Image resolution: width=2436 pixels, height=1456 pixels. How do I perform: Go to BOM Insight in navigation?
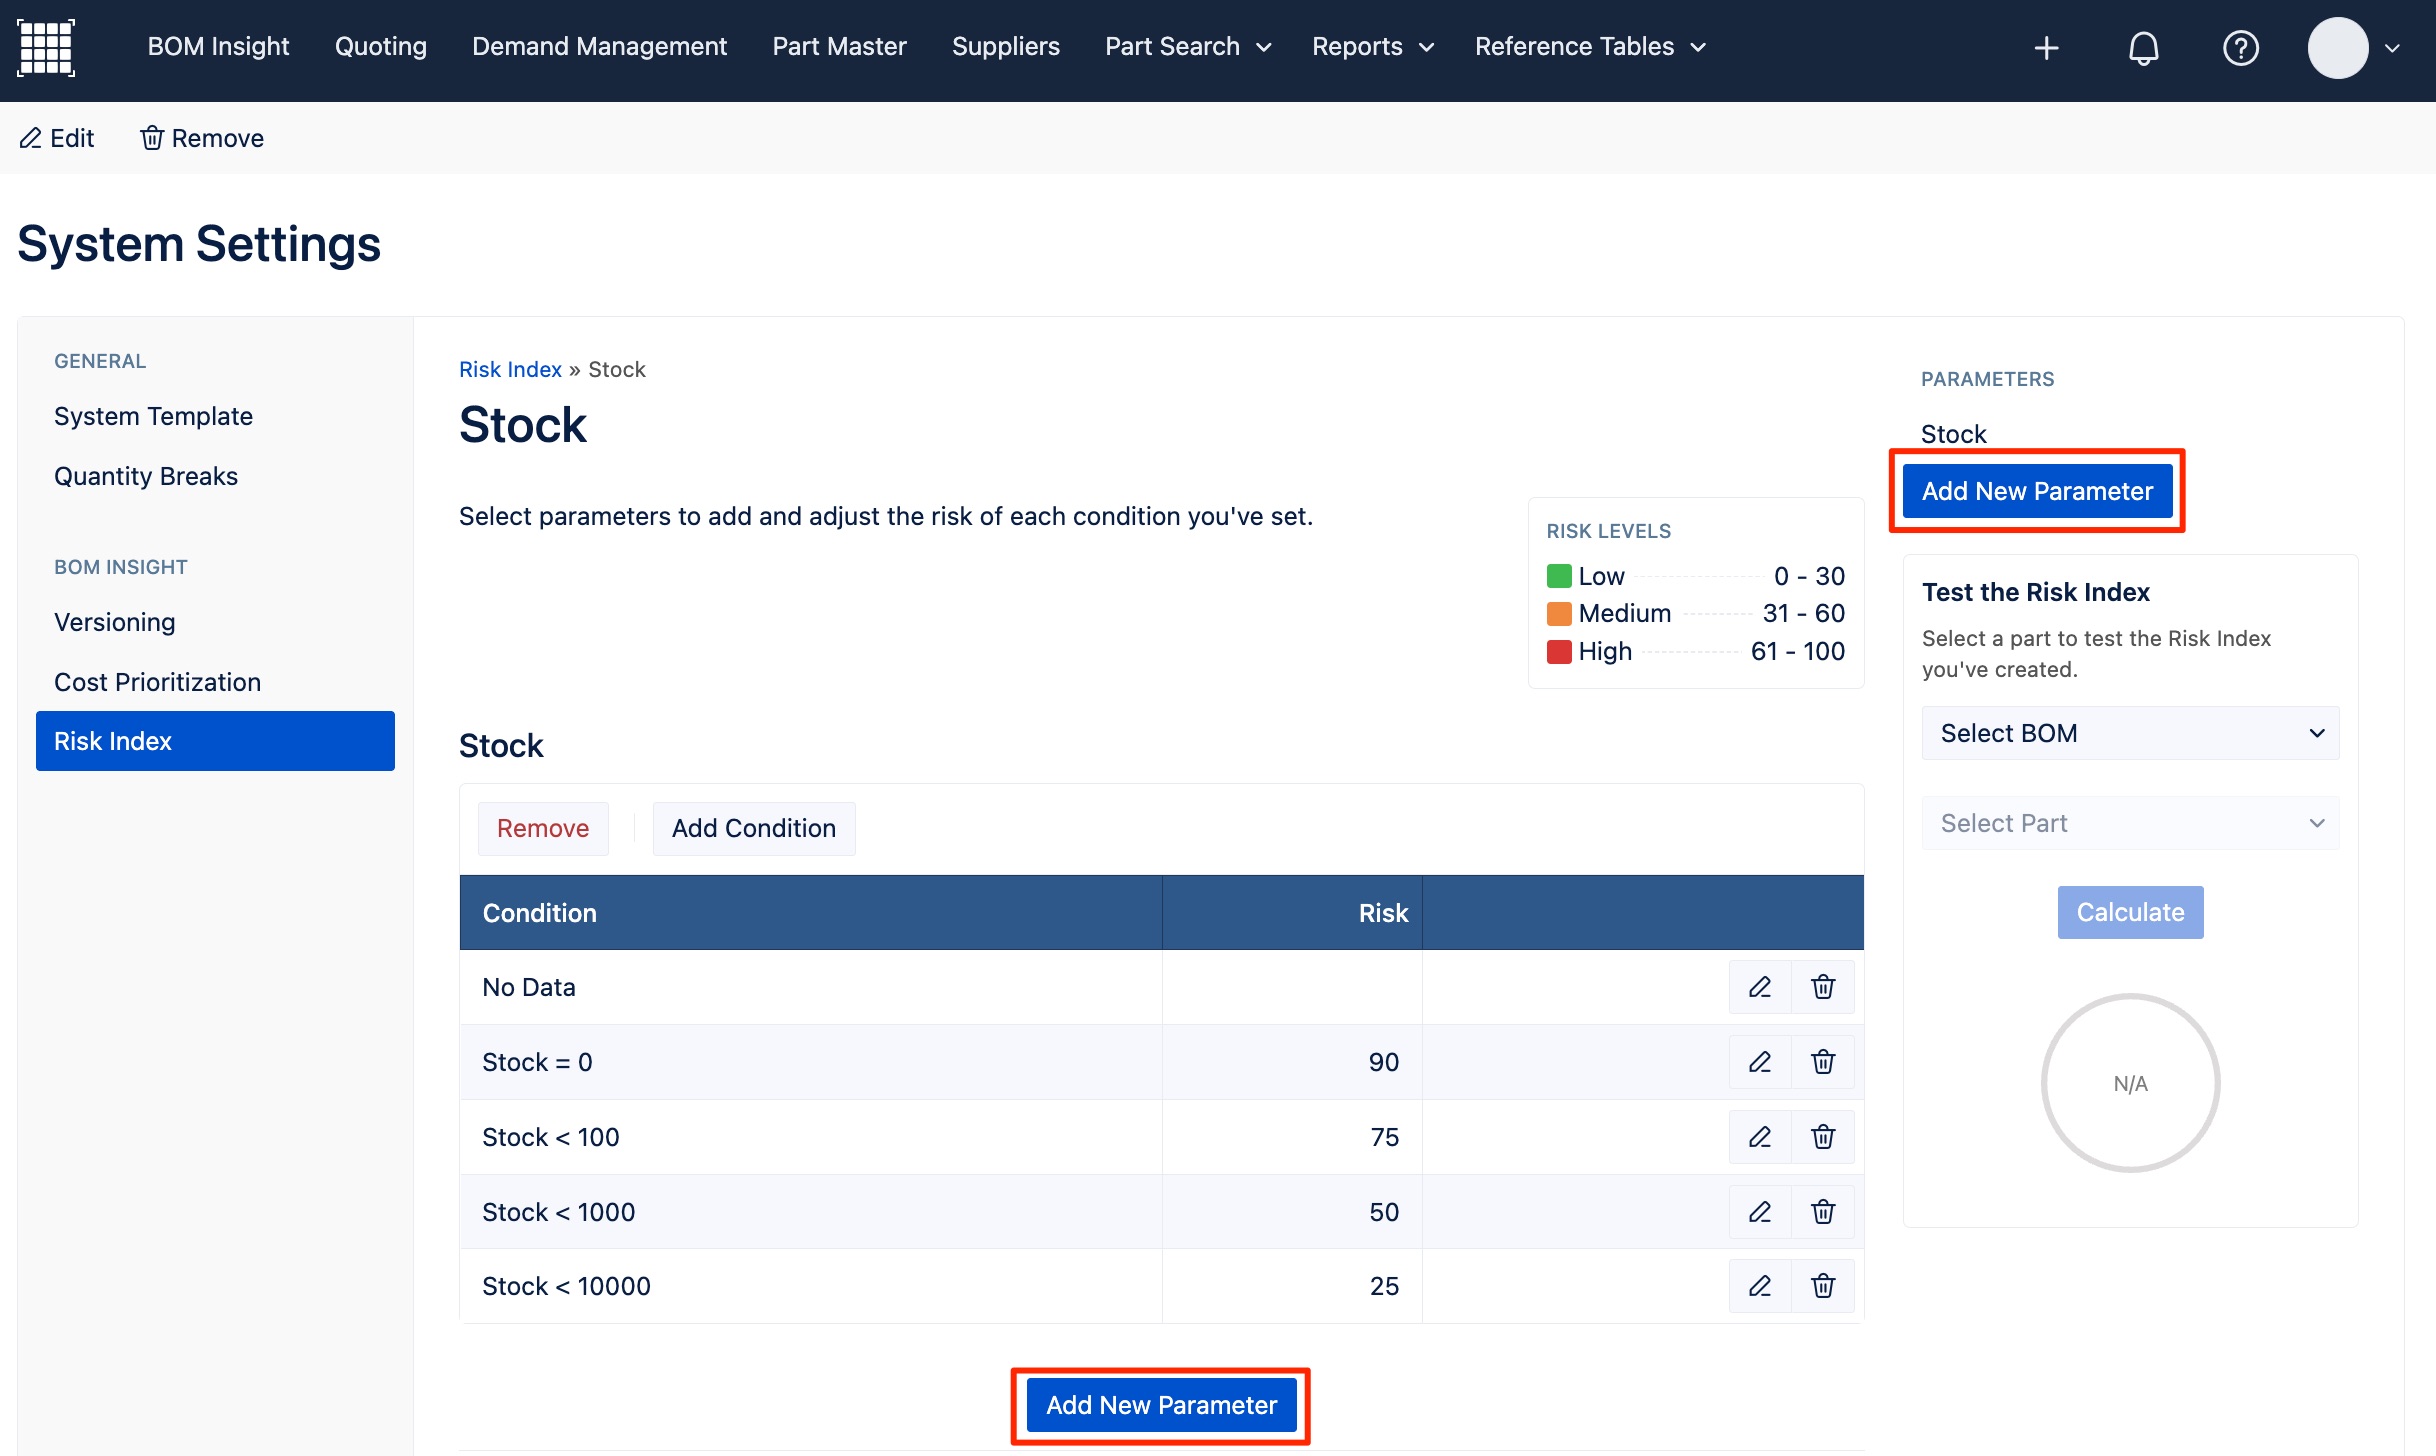tap(218, 46)
